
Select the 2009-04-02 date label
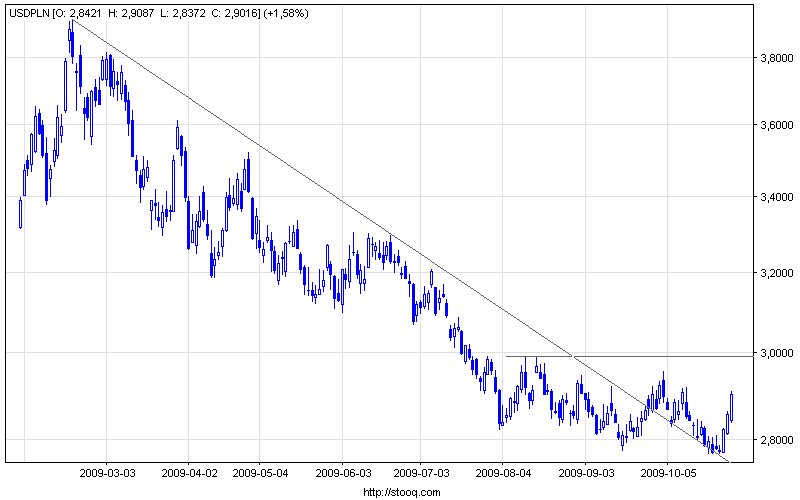coord(189,473)
